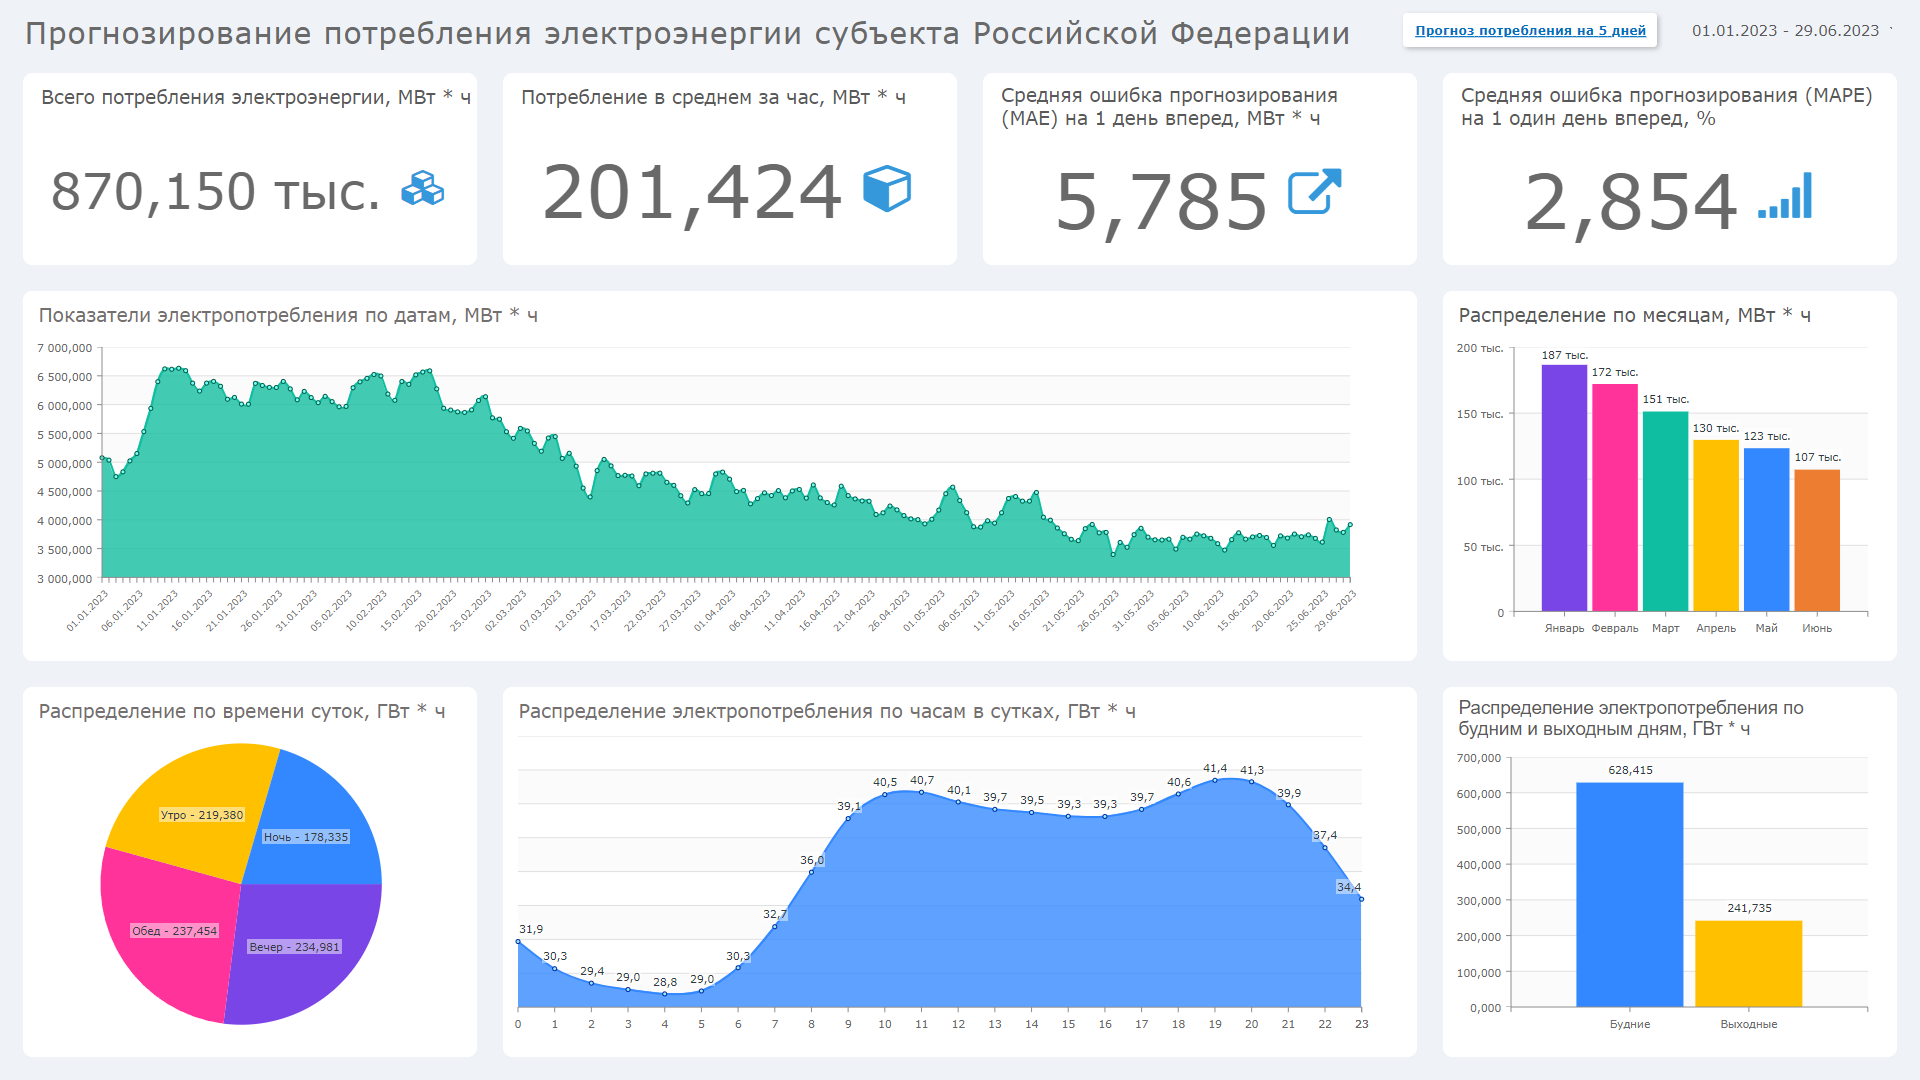Click the 40,7 hourly data label

tap(922, 781)
